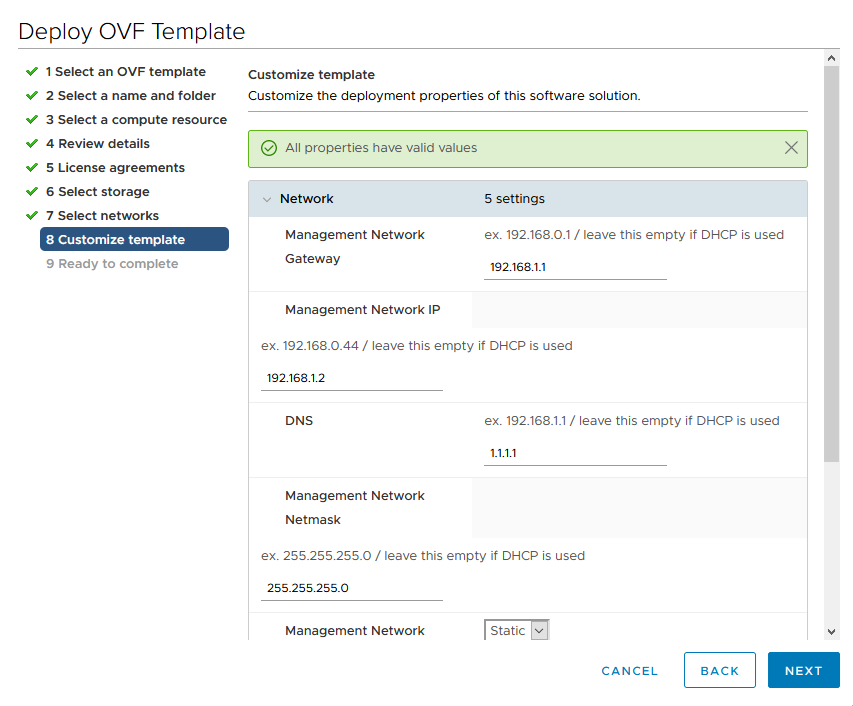Return to step 6 Select storage
853x706 pixels.
click(97, 192)
